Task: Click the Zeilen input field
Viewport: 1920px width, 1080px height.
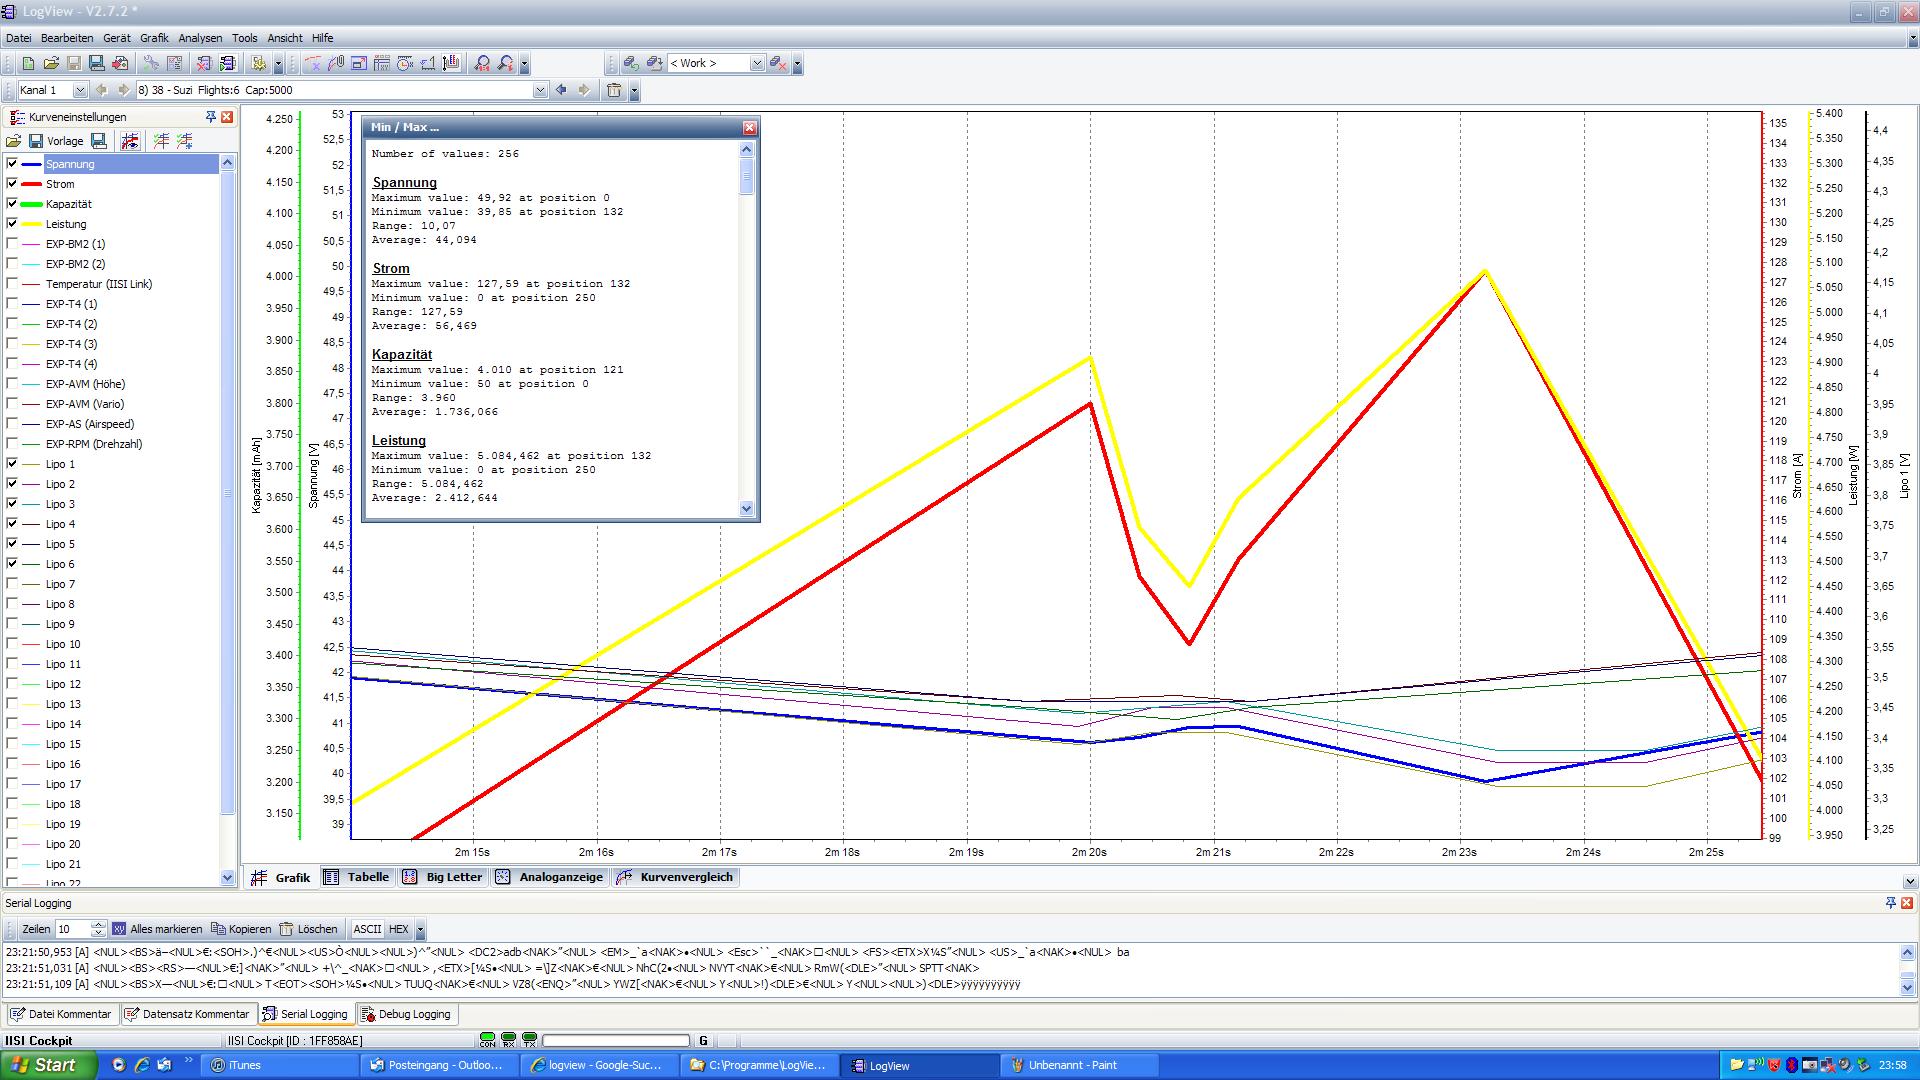Action: tap(73, 929)
